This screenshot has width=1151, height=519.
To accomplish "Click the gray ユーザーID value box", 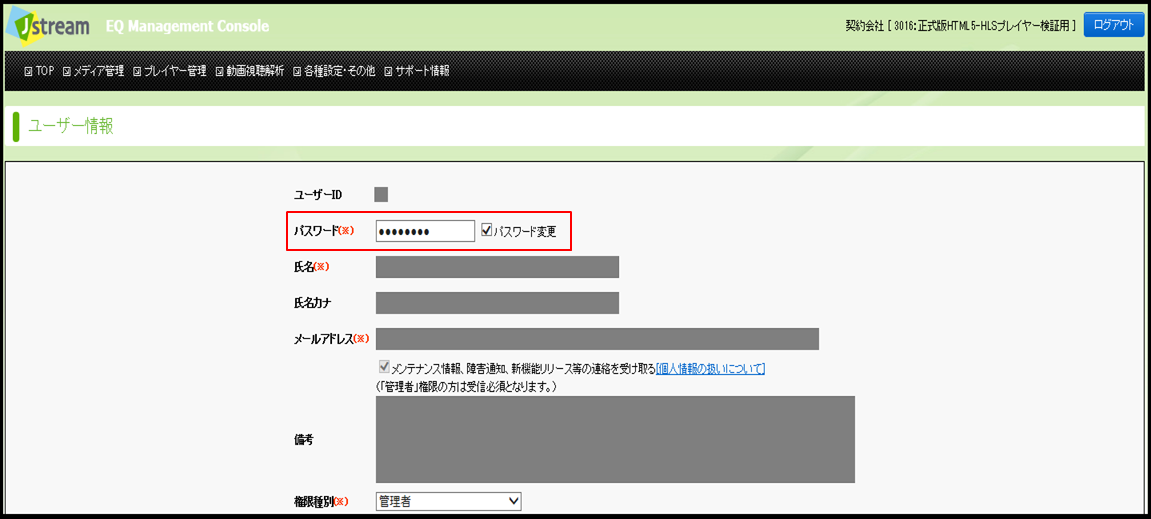I will click(381, 194).
